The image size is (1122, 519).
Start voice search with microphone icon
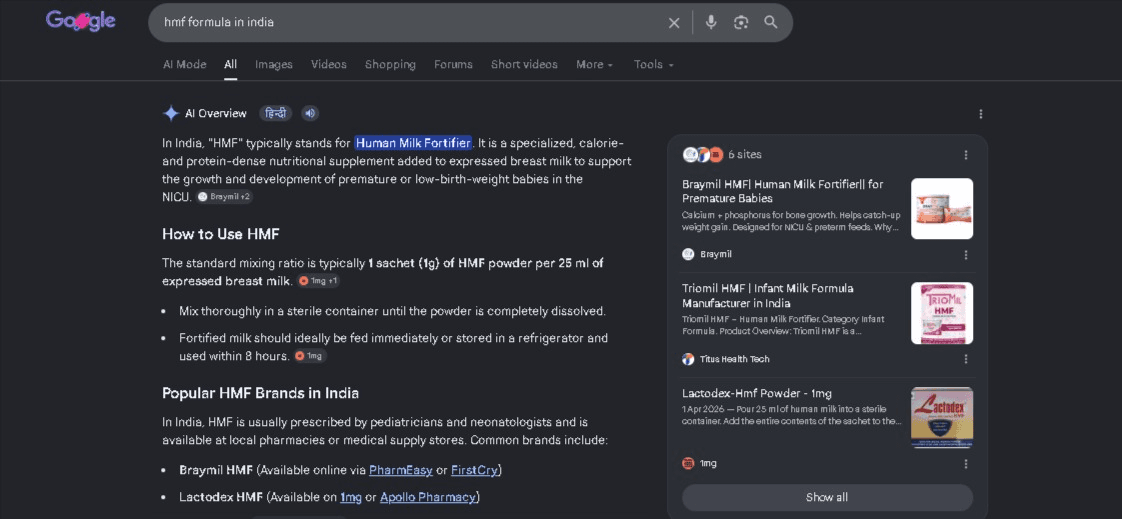(711, 22)
